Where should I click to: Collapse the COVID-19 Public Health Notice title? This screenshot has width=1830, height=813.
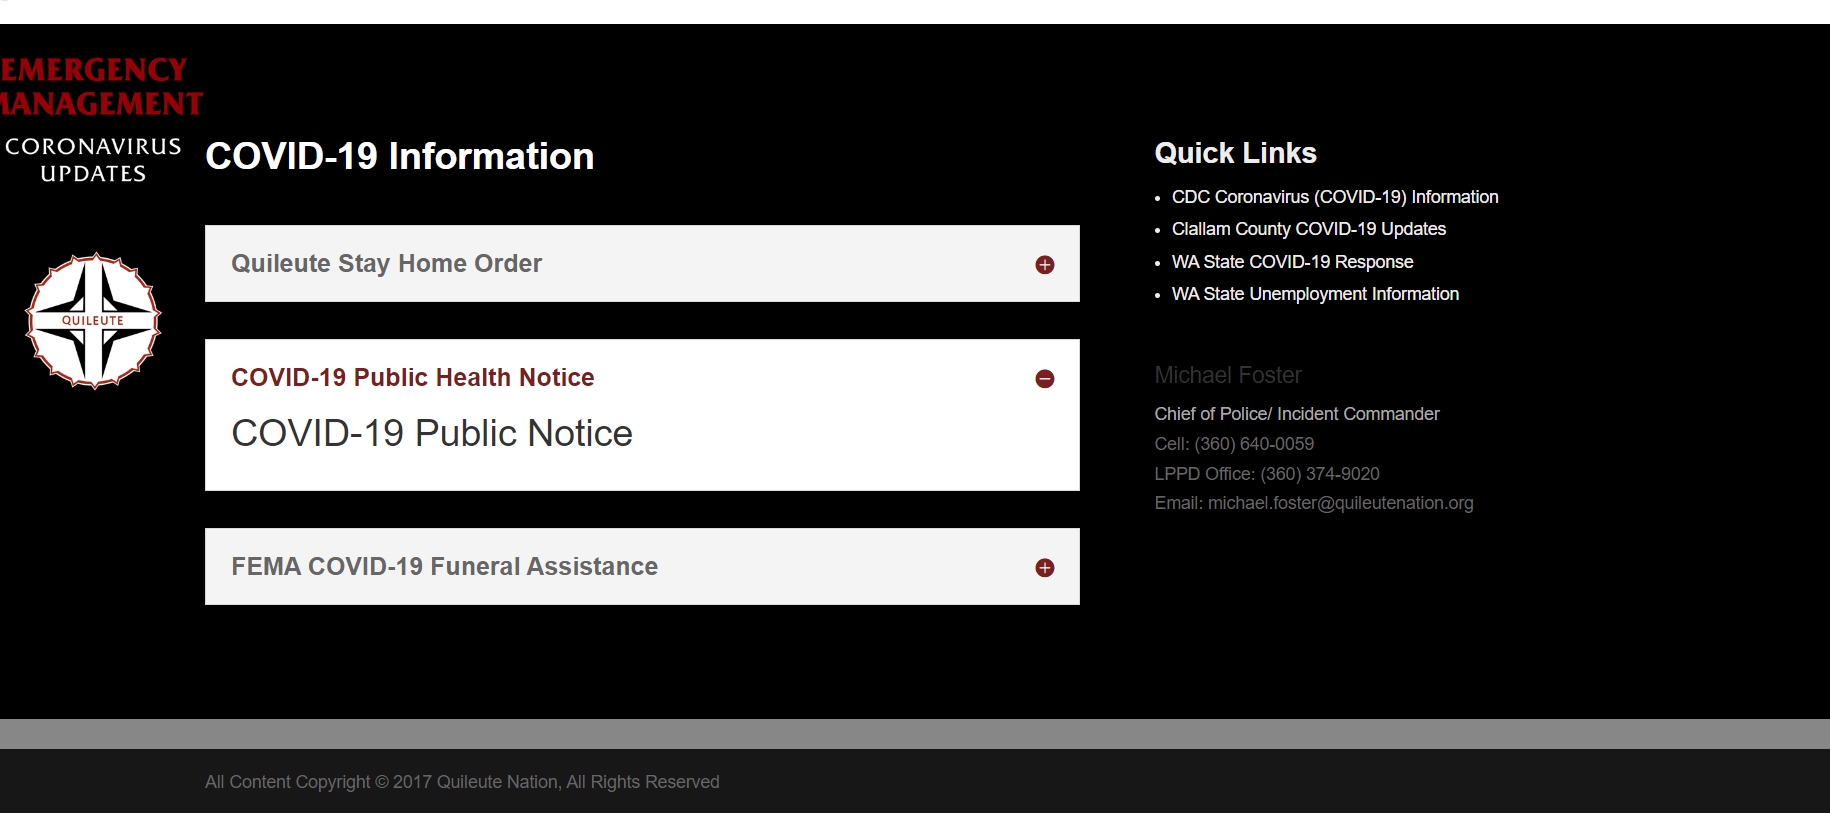(412, 378)
